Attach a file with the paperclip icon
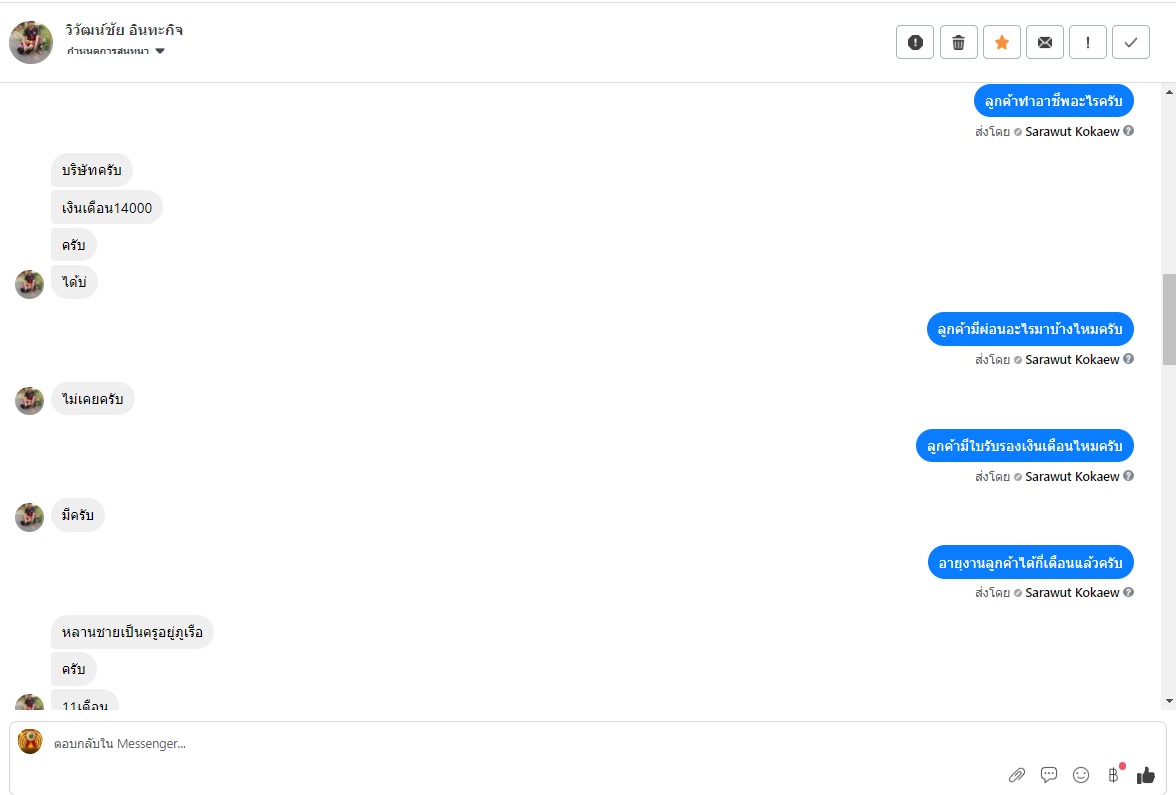This screenshot has height=795, width=1176. [x=1016, y=774]
